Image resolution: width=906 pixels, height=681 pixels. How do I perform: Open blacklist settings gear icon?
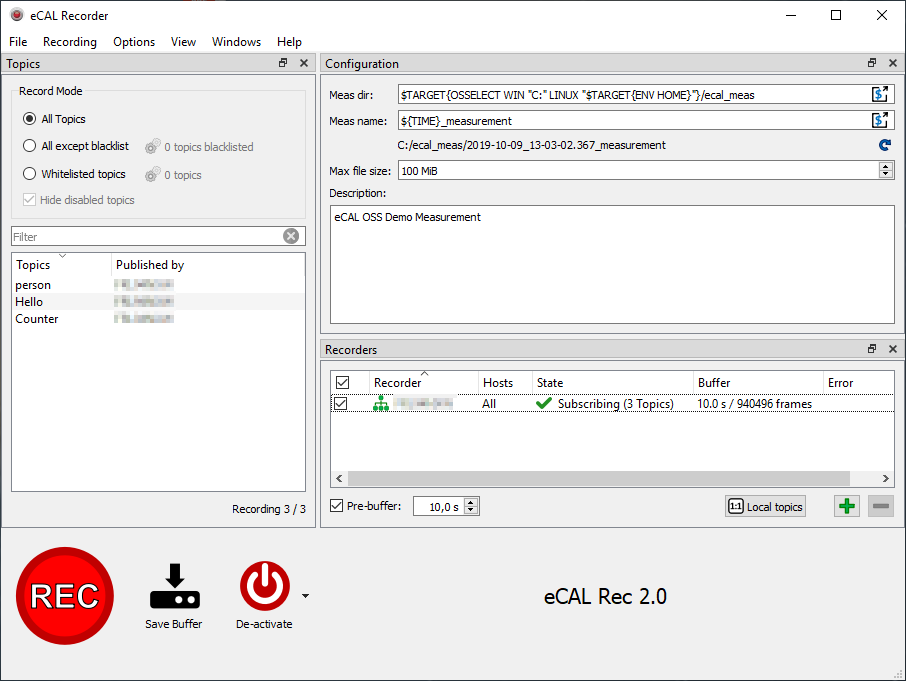click(152, 147)
